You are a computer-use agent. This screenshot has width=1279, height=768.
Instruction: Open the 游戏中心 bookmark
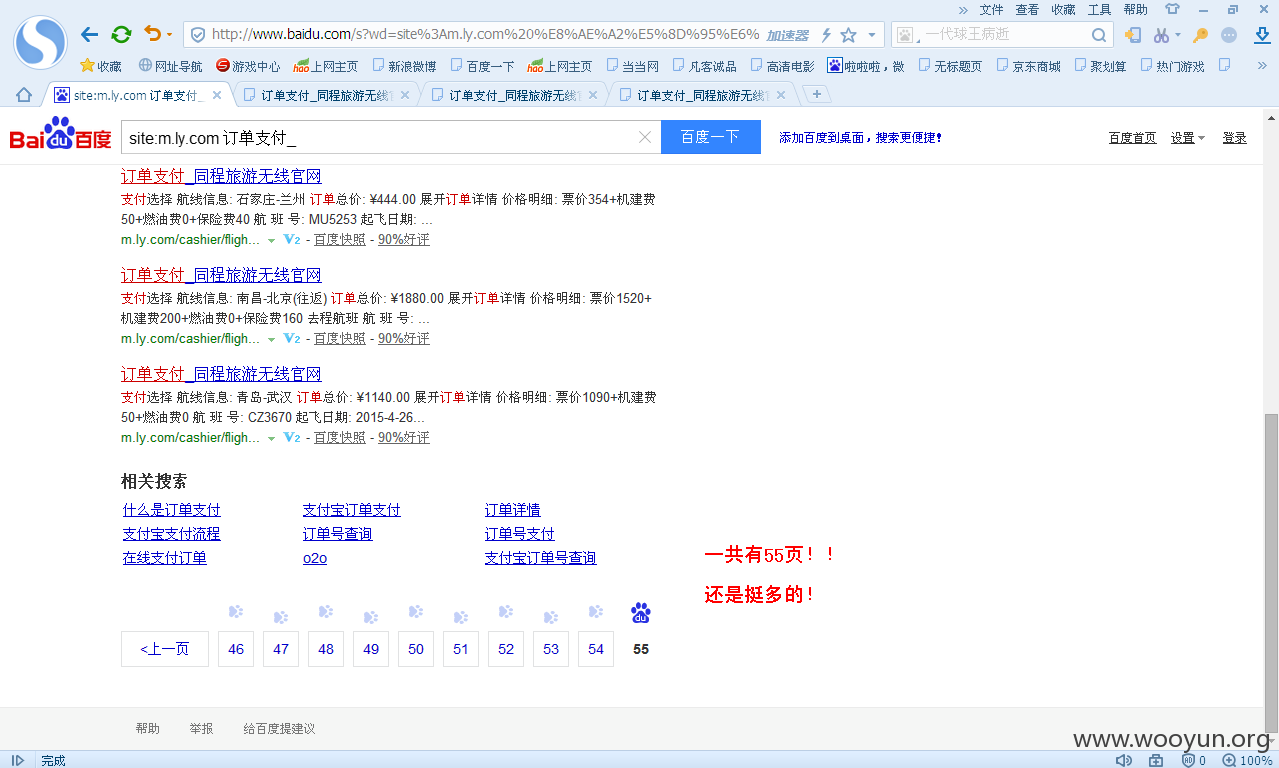248,66
